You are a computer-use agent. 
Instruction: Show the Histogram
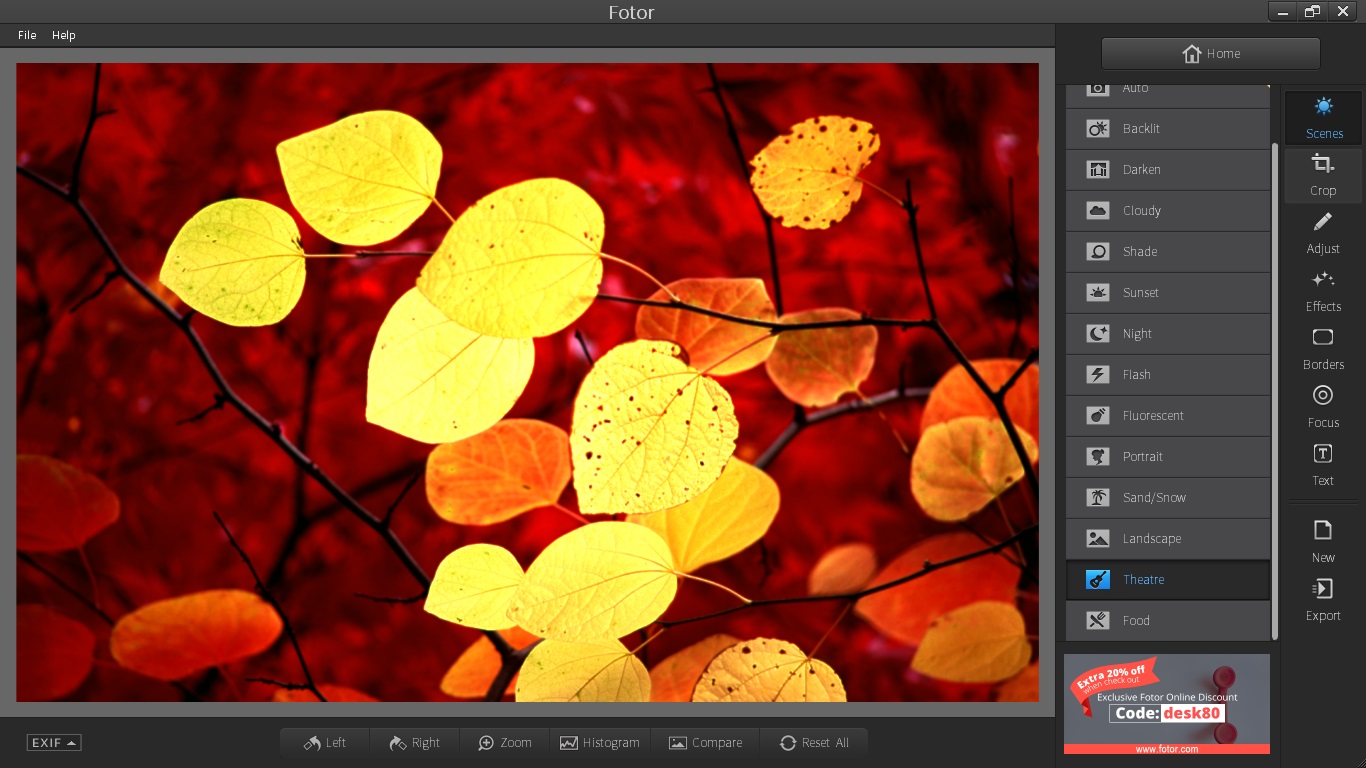point(600,742)
